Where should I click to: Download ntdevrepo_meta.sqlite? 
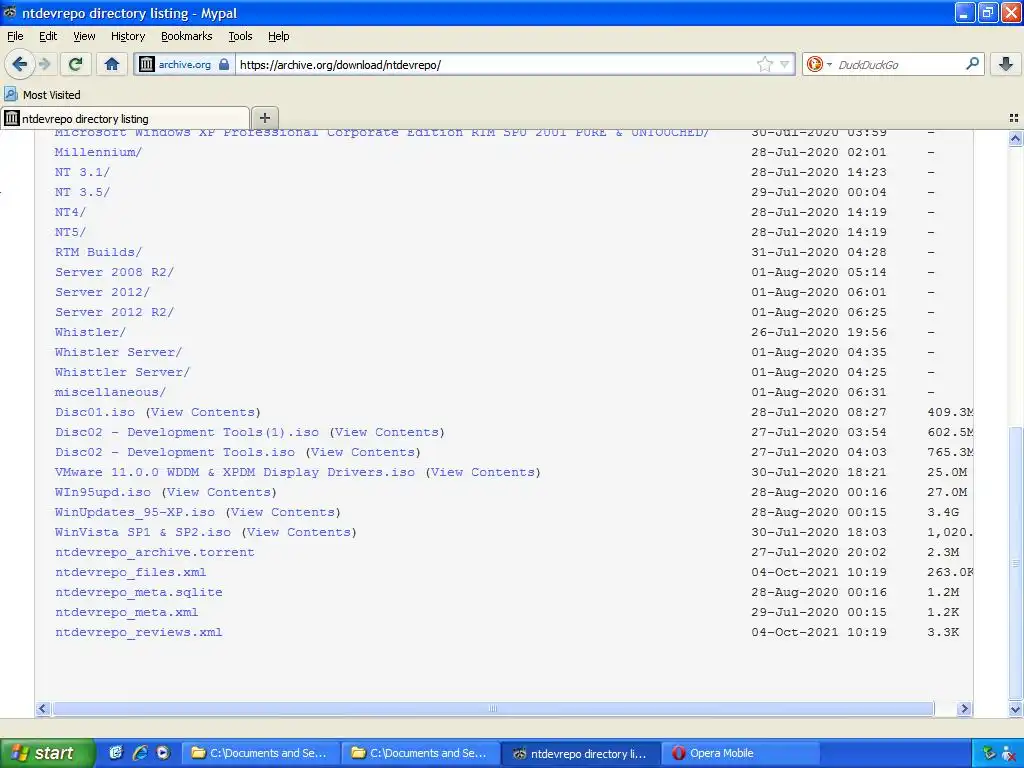(138, 592)
